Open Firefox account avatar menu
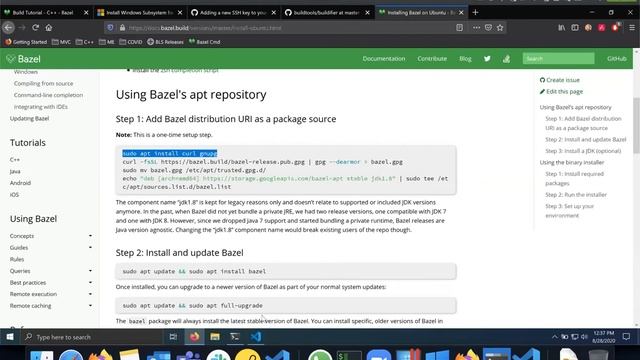This screenshot has width=640, height=360. 588,28
